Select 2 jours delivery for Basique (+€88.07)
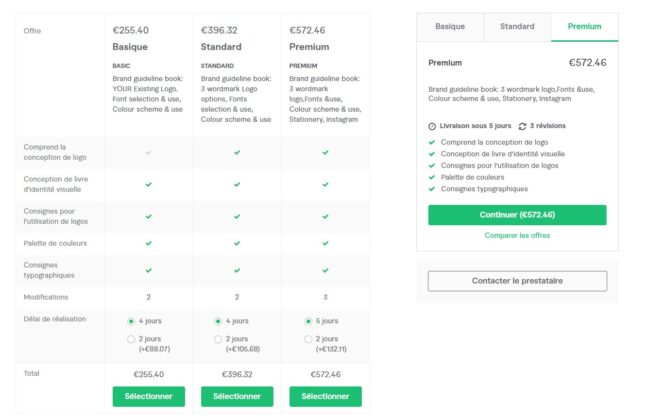664x418 pixels. pos(132,340)
